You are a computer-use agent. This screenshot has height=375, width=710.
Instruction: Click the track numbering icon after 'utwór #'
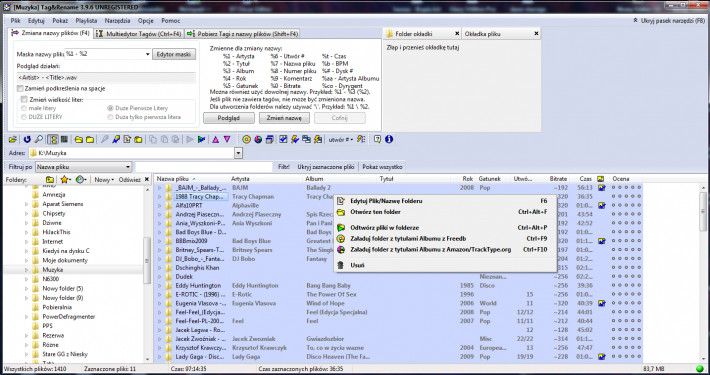[x=361, y=139]
